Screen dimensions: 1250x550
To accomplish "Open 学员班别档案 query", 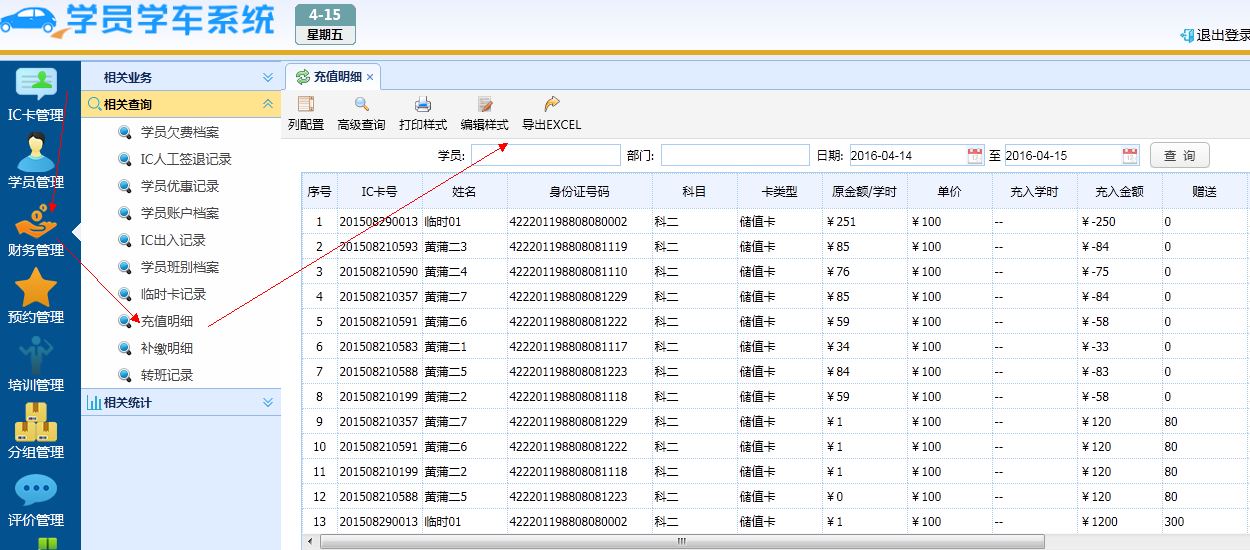I will (x=180, y=267).
